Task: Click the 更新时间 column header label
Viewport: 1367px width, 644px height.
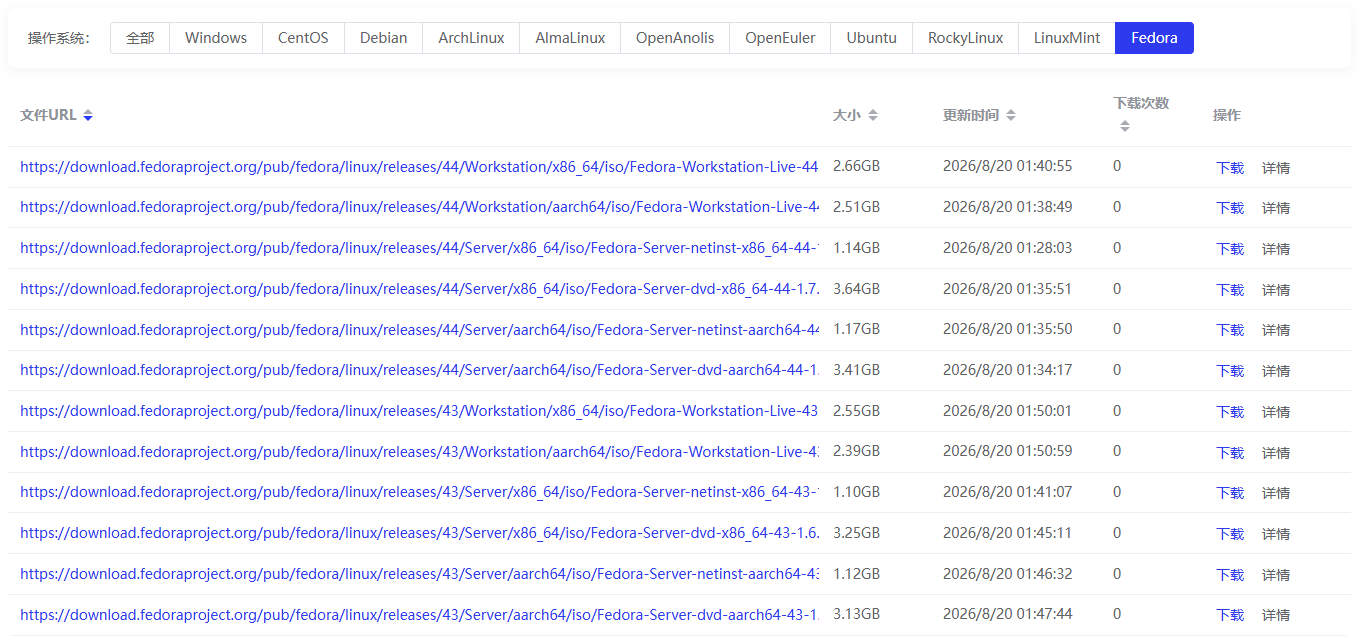Action: [x=971, y=115]
